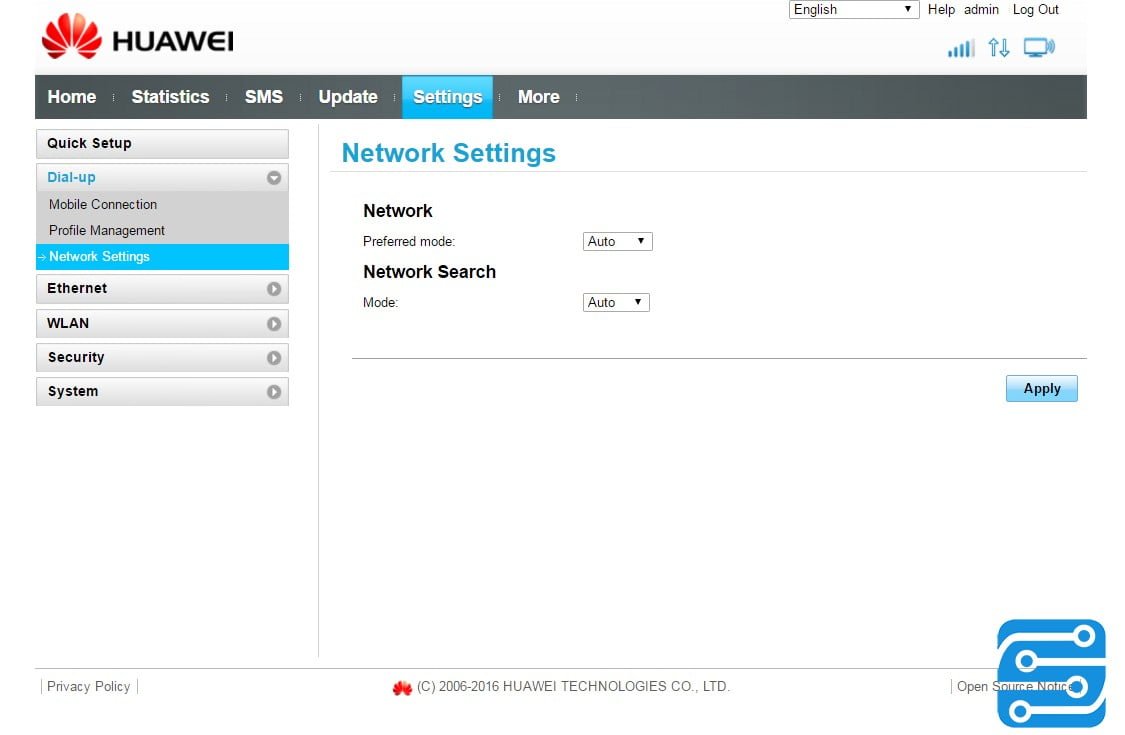Click the connected device monitor icon
The image size is (1125, 735).
pos(1039,47)
